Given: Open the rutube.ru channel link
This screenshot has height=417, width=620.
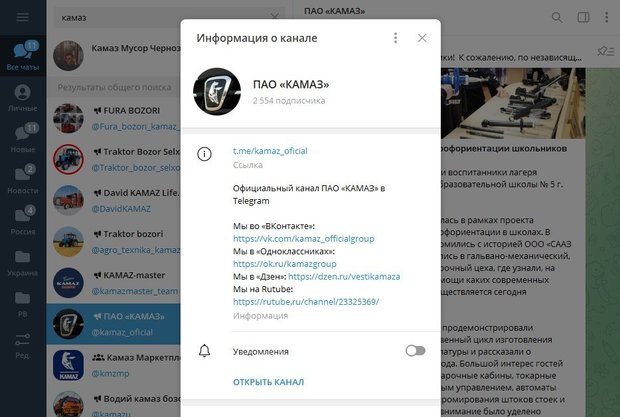Looking at the screenshot, I should point(306,302).
